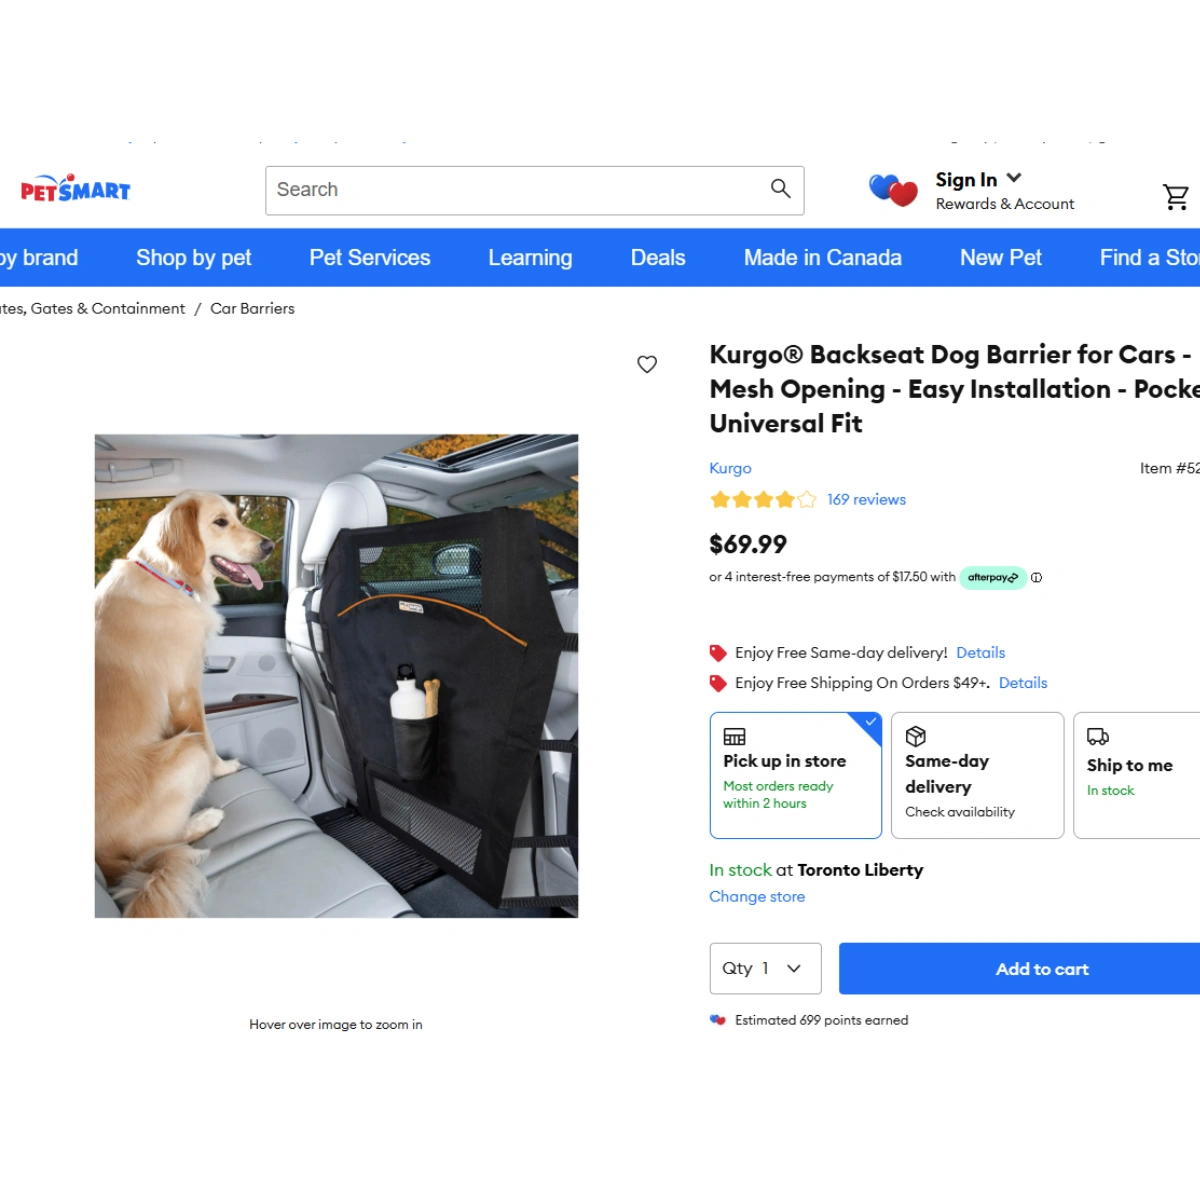The width and height of the screenshot is (1200, 1200).
Task: Open the Deals menu
Action: pos(658,258)
